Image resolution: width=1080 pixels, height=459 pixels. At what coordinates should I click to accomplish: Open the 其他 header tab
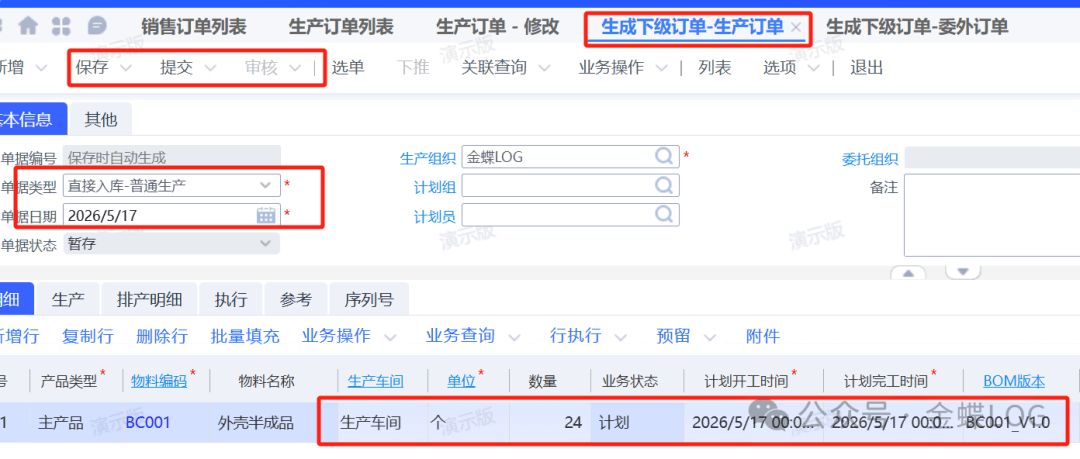(101, 119)
